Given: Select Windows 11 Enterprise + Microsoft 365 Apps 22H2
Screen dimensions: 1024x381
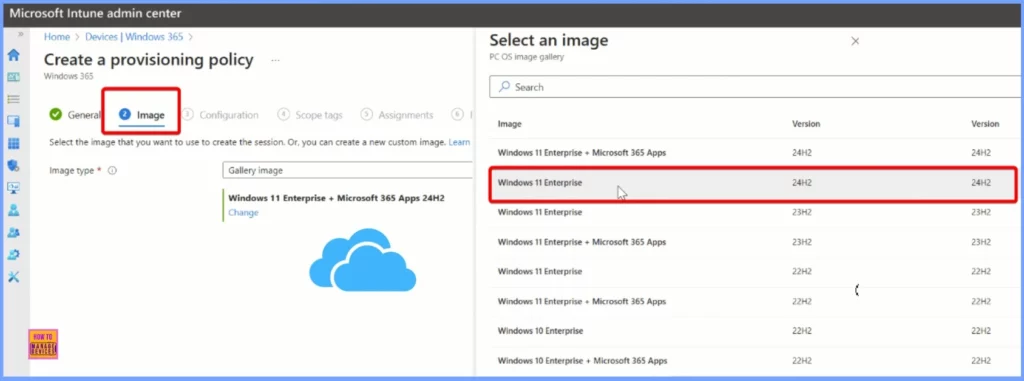Looking at the screenshot, I should [x=756, y=301].
